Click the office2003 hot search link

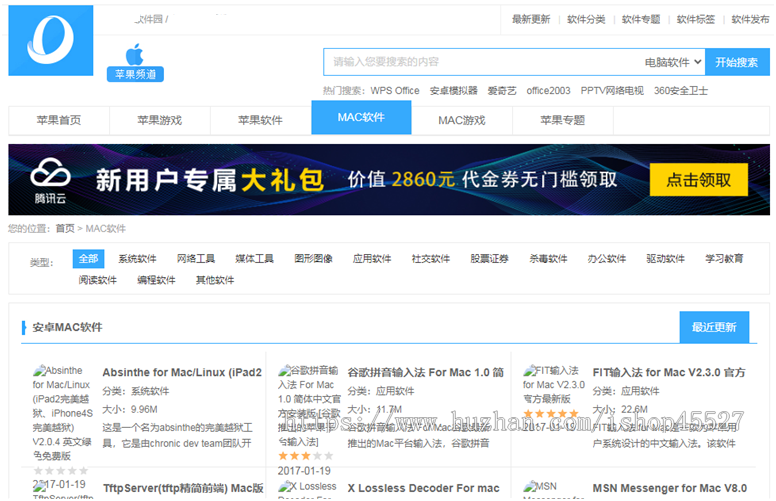(x=548, y=91)
